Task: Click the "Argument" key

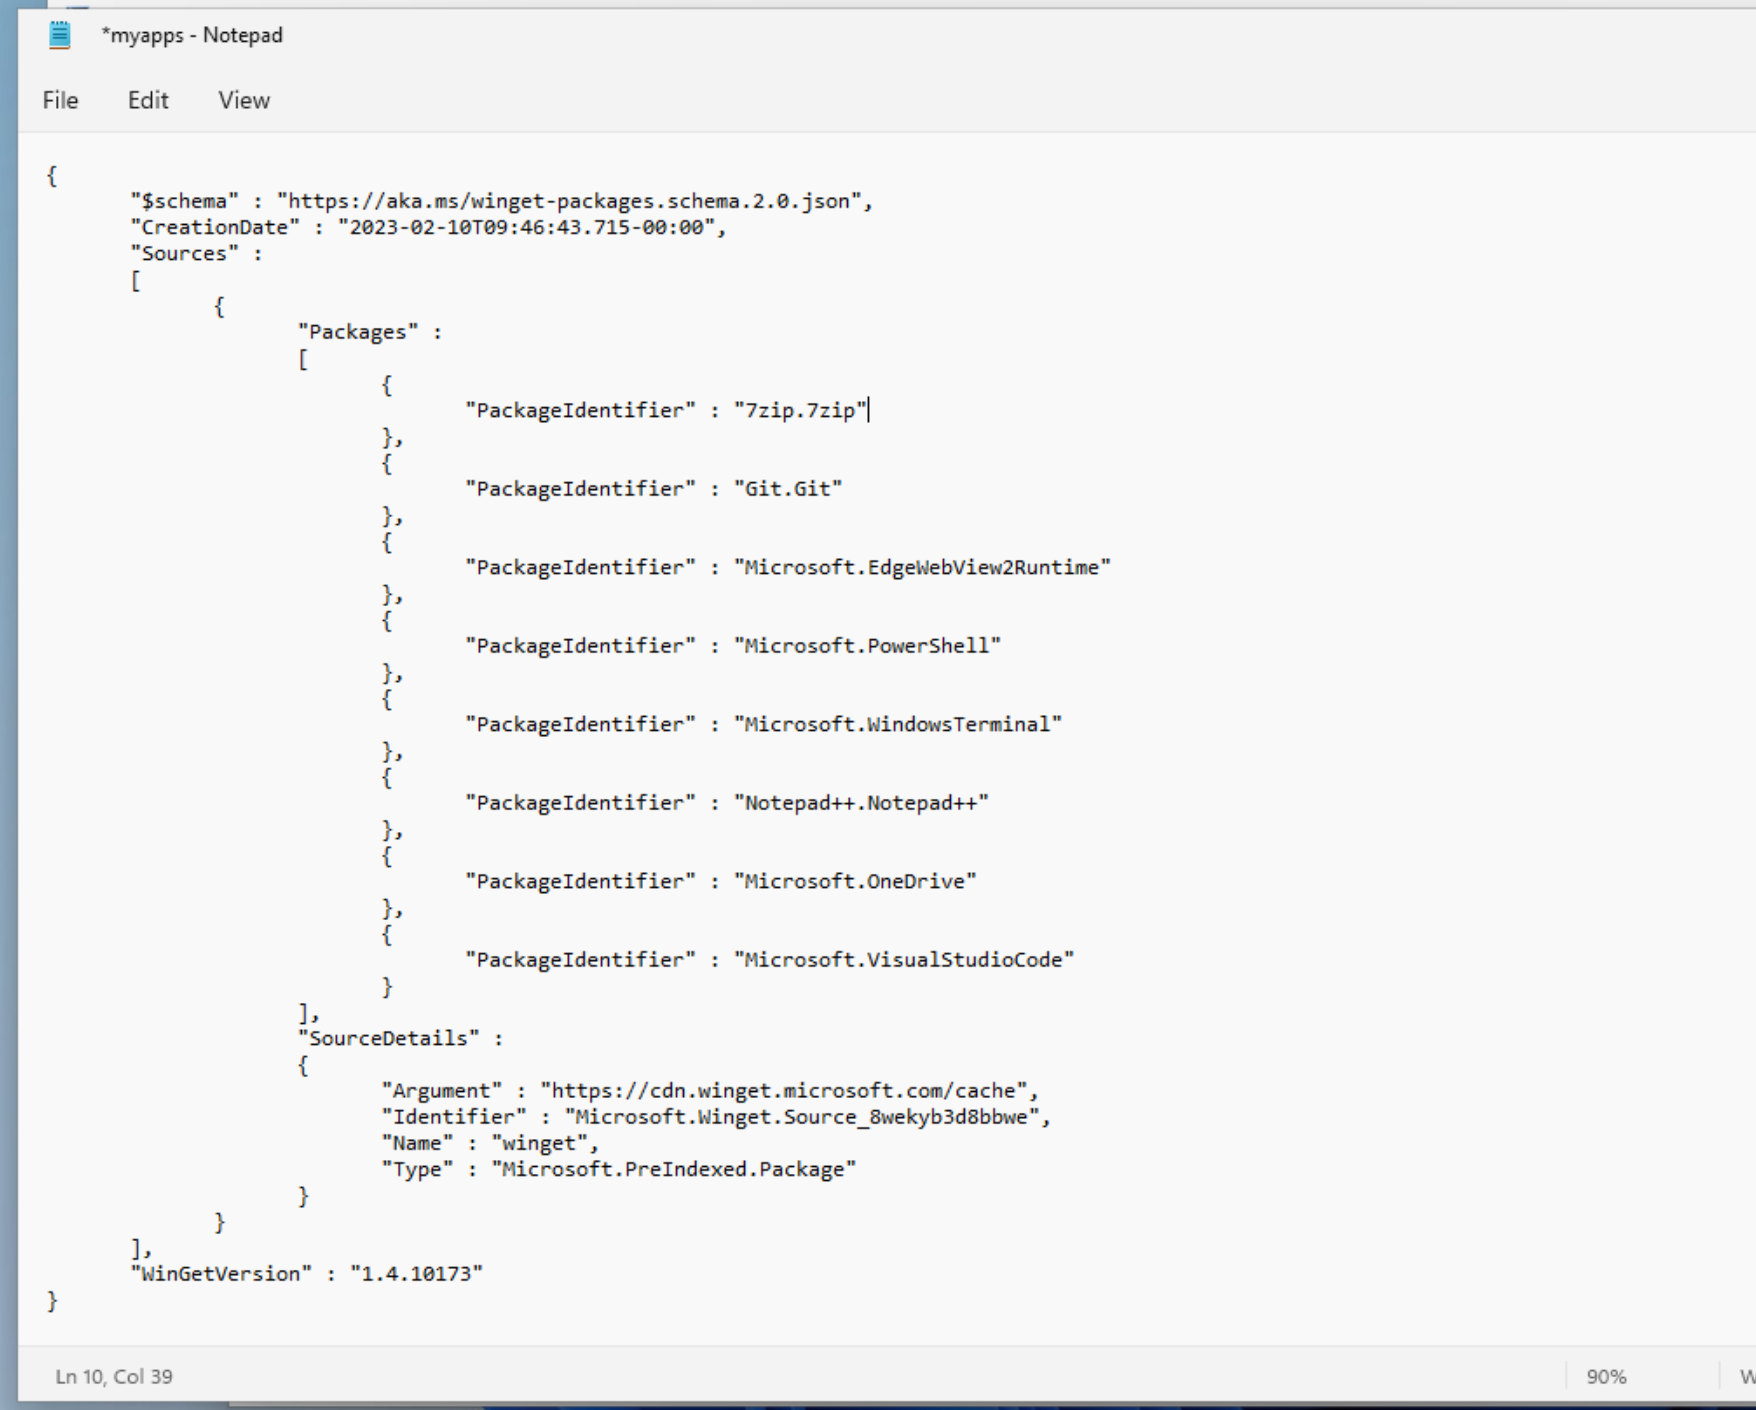Action: point(442,1090)
